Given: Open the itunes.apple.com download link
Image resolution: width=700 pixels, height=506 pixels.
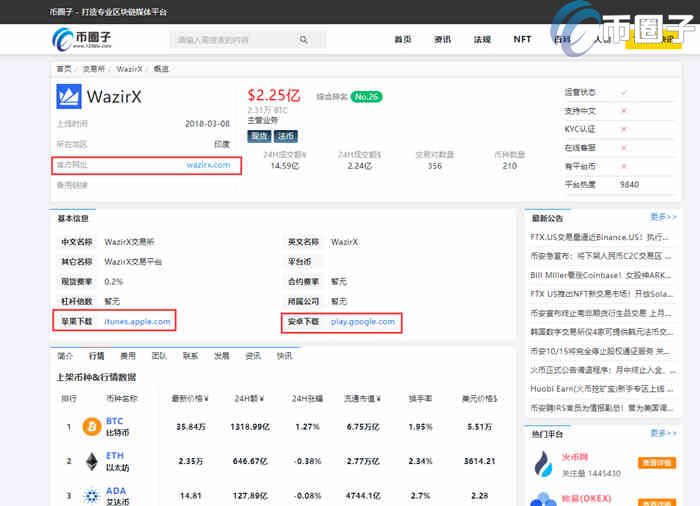Looking at the screenshot, I should (x=137, y=322).
